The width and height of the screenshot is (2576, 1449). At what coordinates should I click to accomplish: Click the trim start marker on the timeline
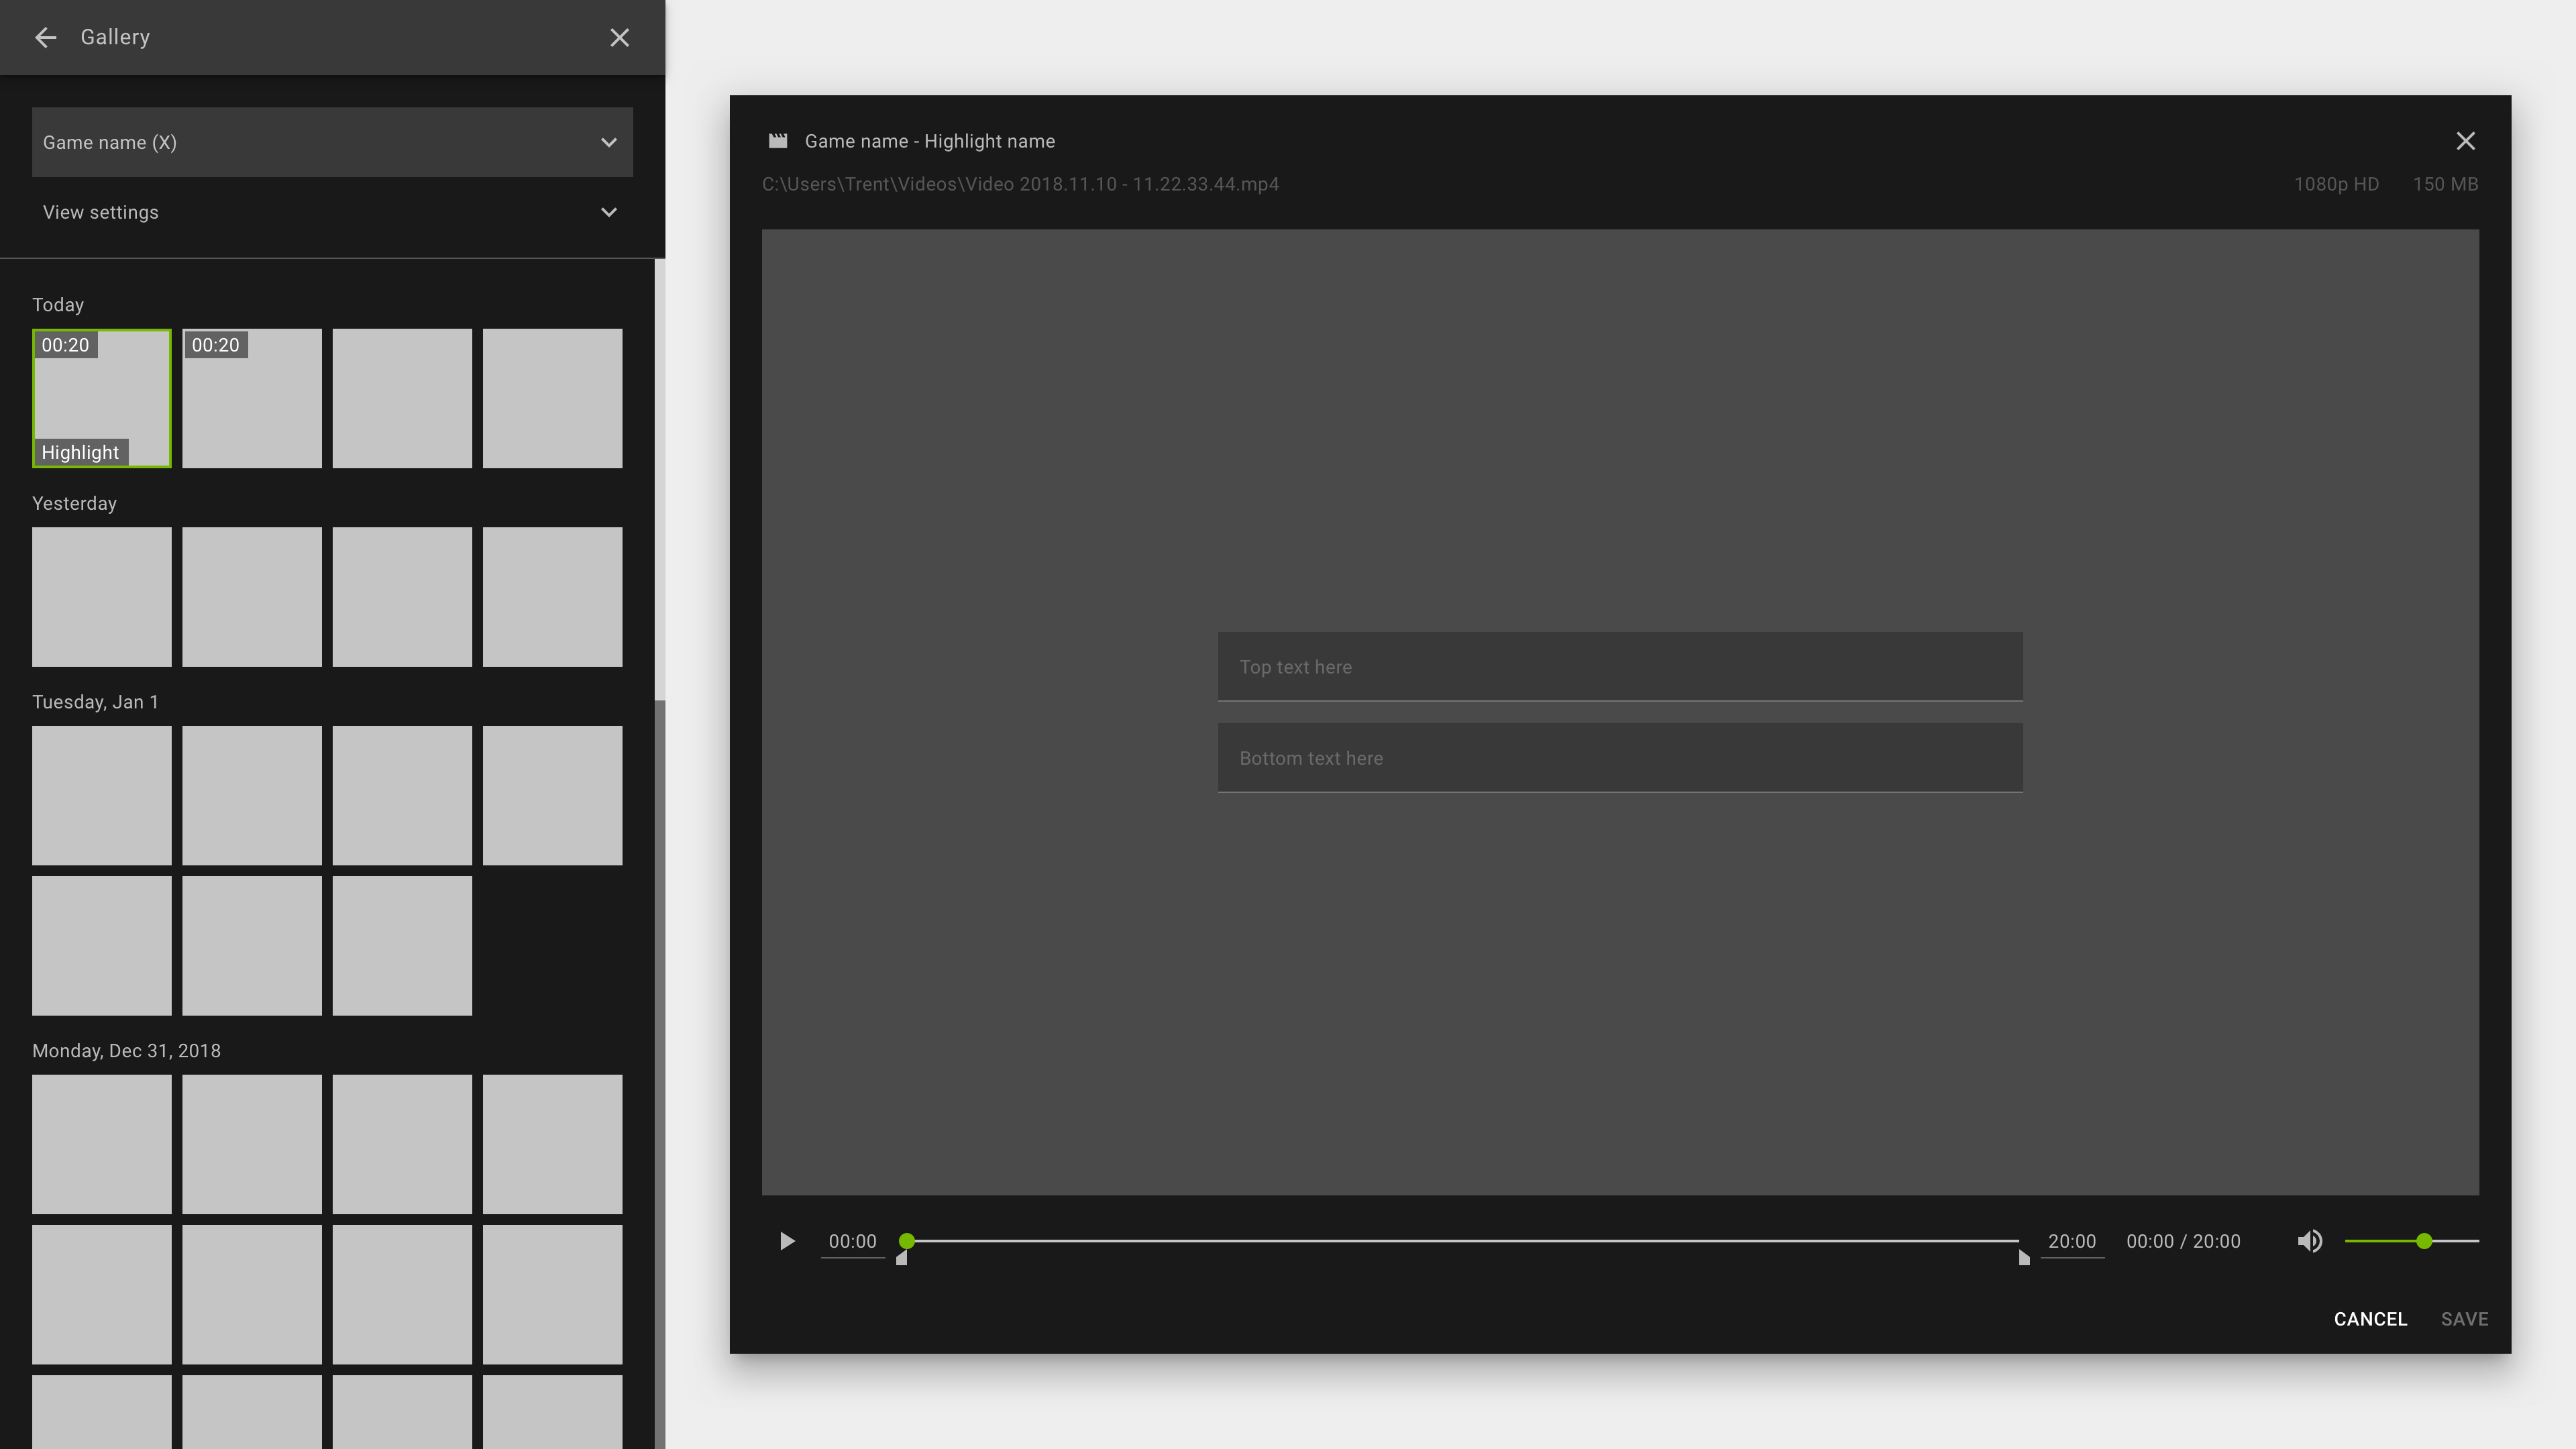click(x=902, y=1258)
